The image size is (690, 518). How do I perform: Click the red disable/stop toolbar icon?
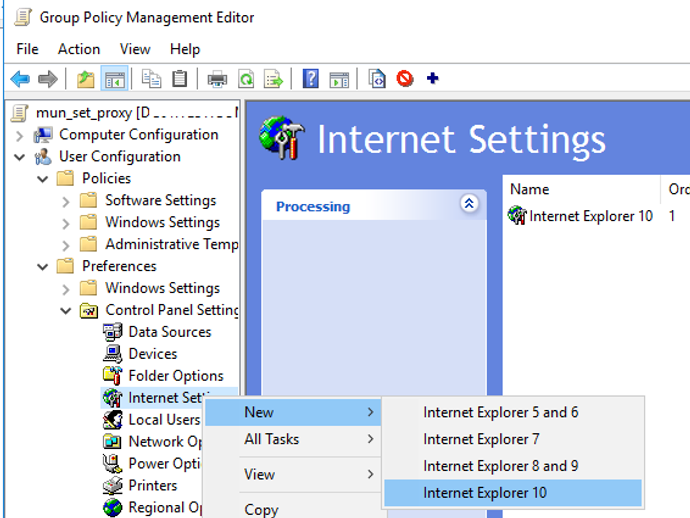click(x=404, y=79)
